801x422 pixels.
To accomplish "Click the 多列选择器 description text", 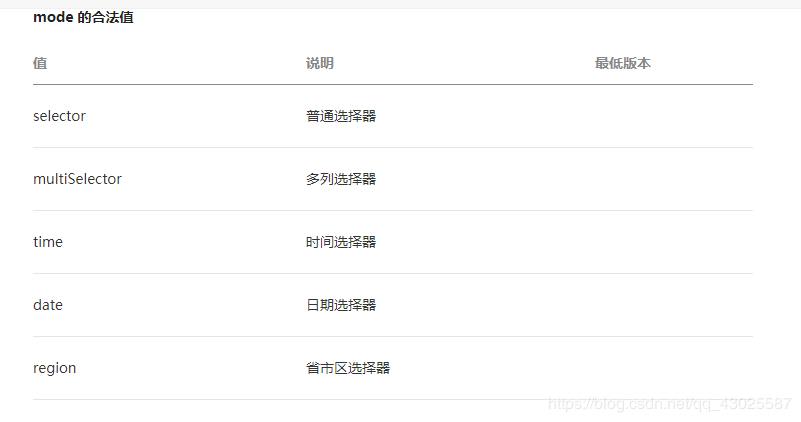I will (x=341, y=179).
